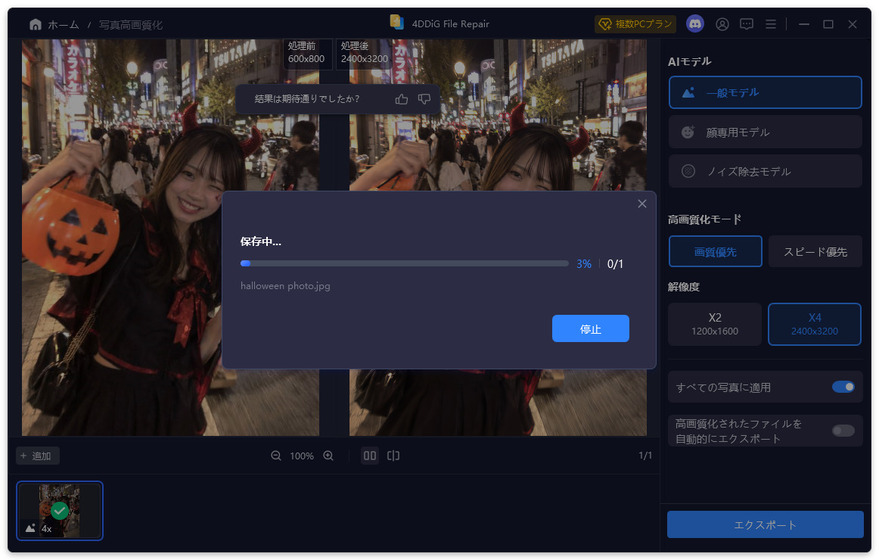Click the zoom in magnifier icon

pyautogui.click(x=329, y=456)
